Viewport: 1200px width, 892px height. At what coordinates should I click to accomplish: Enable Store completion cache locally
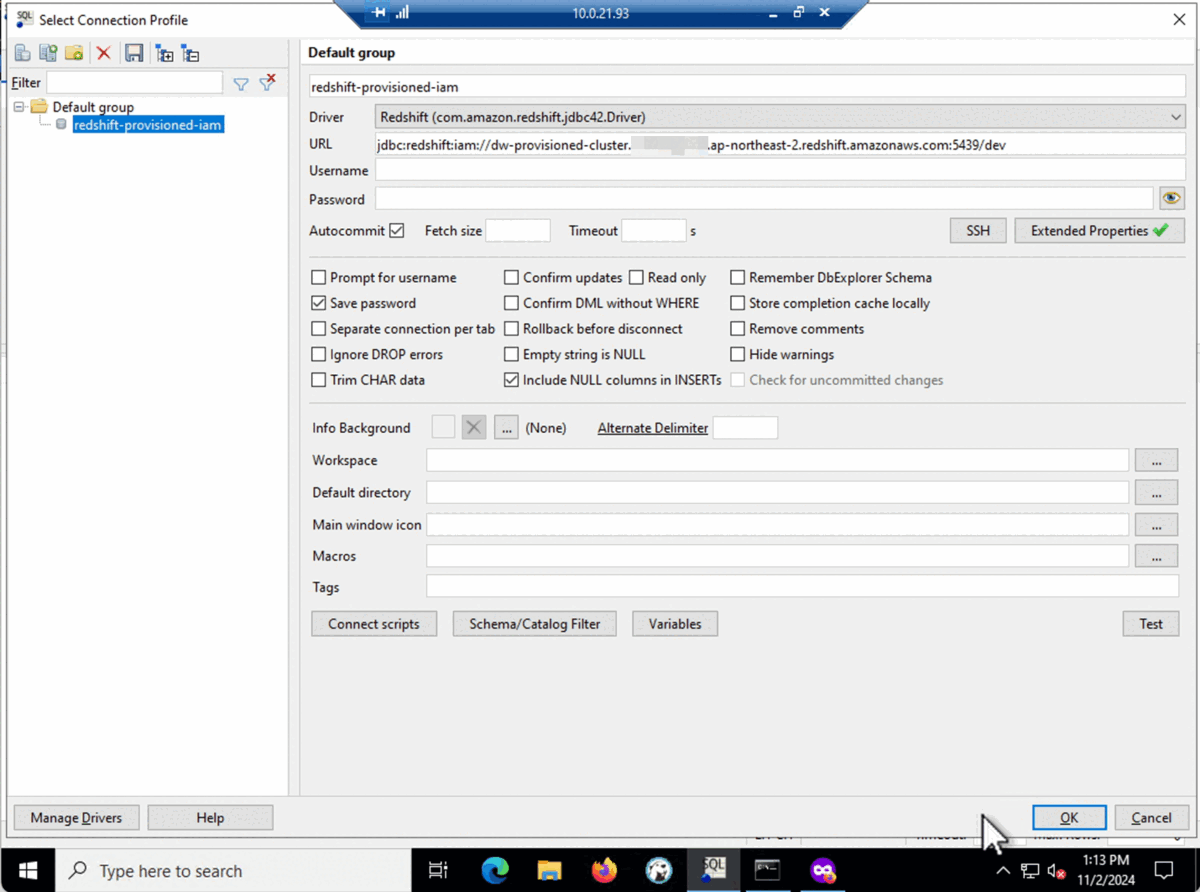(x=738, y=303)
